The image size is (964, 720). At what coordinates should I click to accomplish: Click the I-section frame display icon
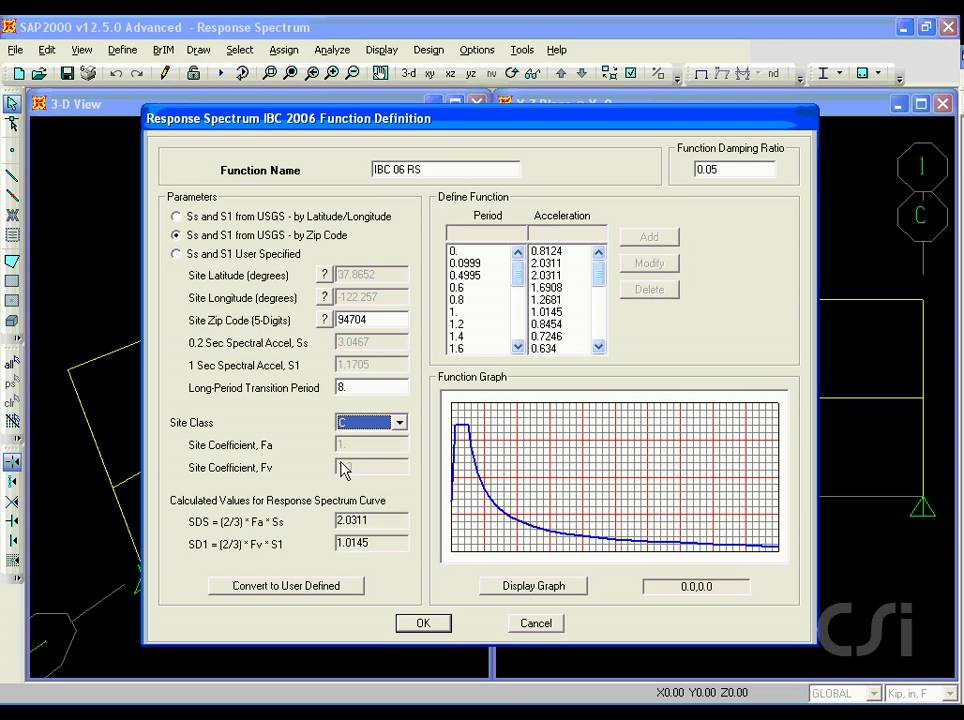pyautogui.click(x=823, y=73)
